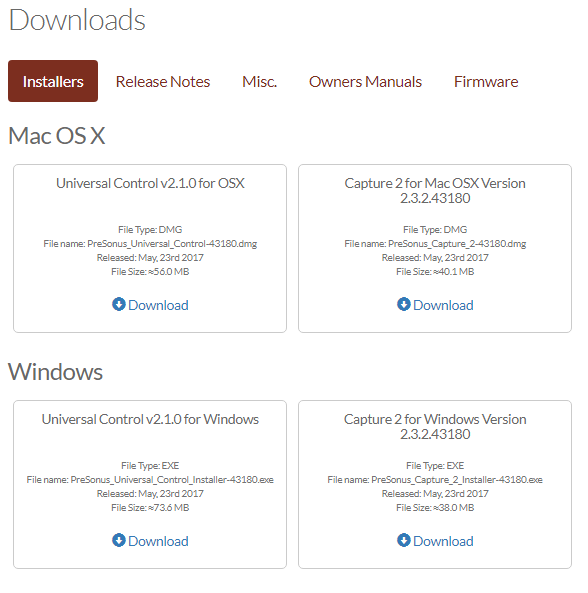Select the Firmware tab

pyautogui.click(x=486, y=82)
